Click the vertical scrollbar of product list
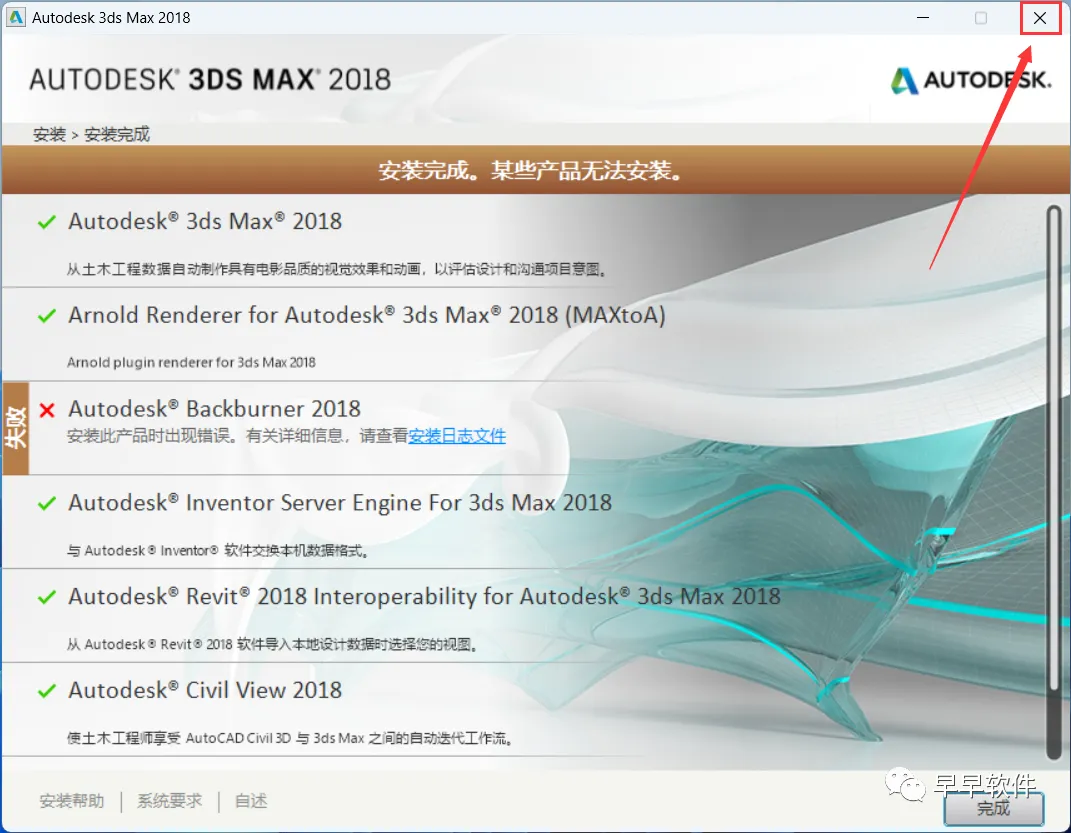 click(1054, 481)
